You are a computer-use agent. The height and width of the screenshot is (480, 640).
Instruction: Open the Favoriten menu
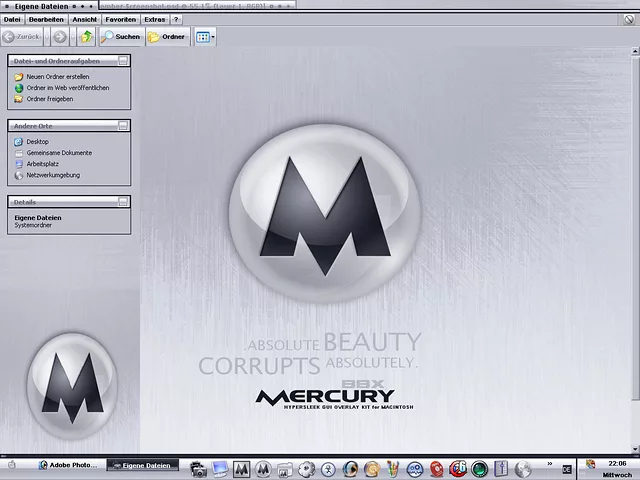[x=120, y=19]
